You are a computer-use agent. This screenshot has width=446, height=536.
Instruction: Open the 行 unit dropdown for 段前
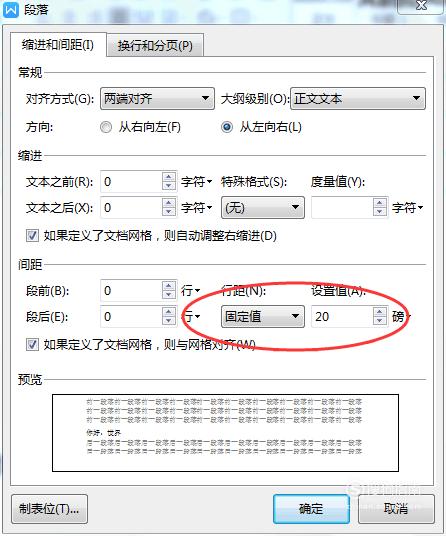pyautogui.click(x=190, y=291)
